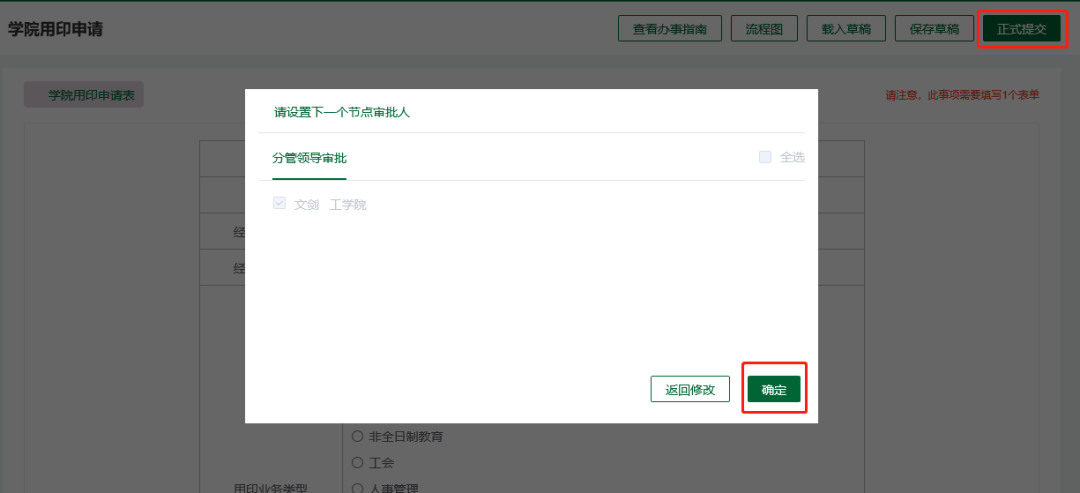The height and width of the screenshot is (493, 1080).
Task: Click the 载入草稿 button
Action: coord(845,29)
